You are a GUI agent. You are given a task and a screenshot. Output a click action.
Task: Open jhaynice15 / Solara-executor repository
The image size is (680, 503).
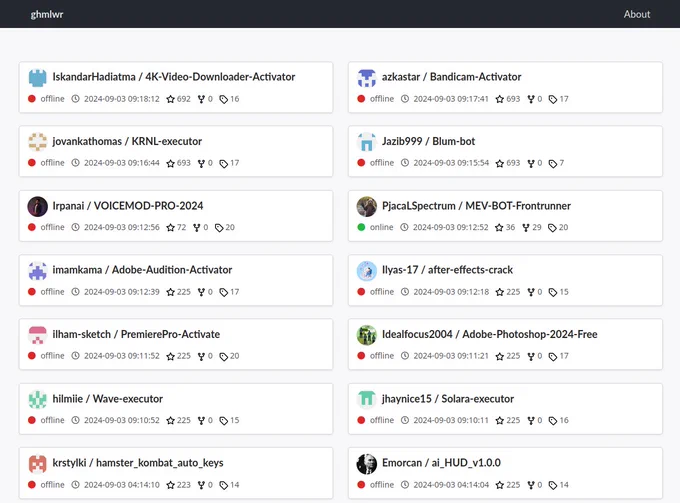coord(448,399)
